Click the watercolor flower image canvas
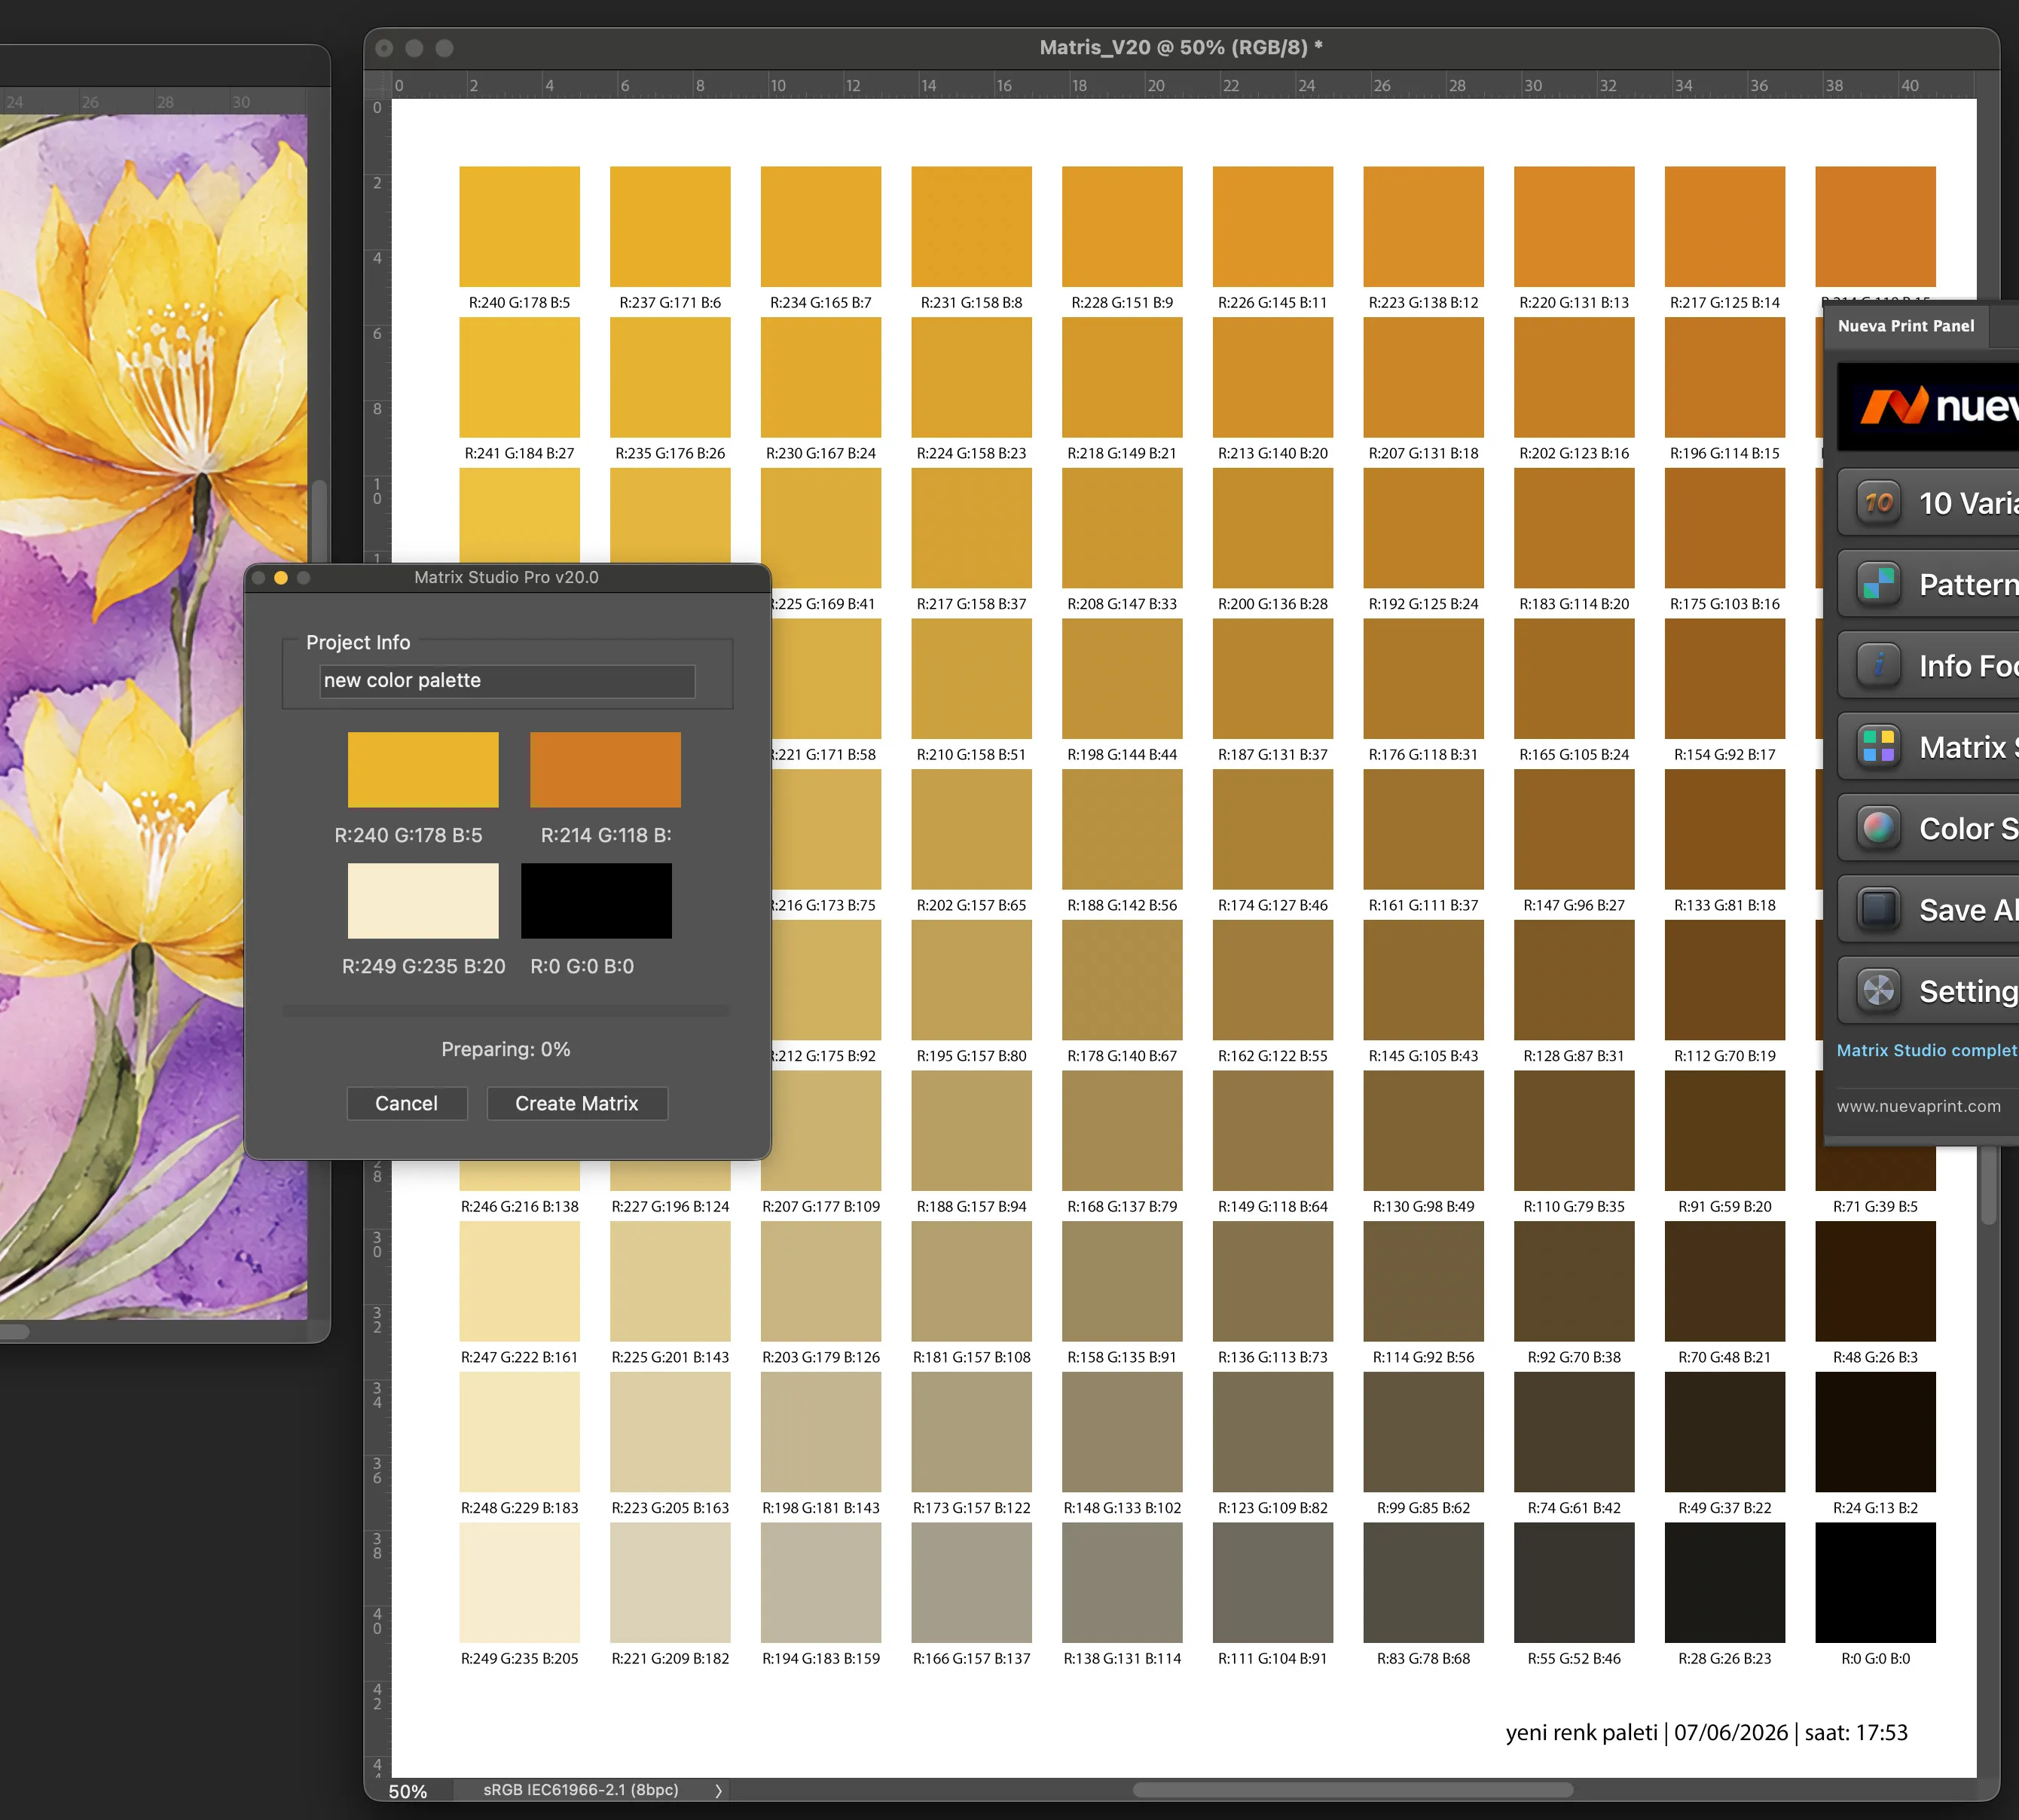 pos(154,716)
